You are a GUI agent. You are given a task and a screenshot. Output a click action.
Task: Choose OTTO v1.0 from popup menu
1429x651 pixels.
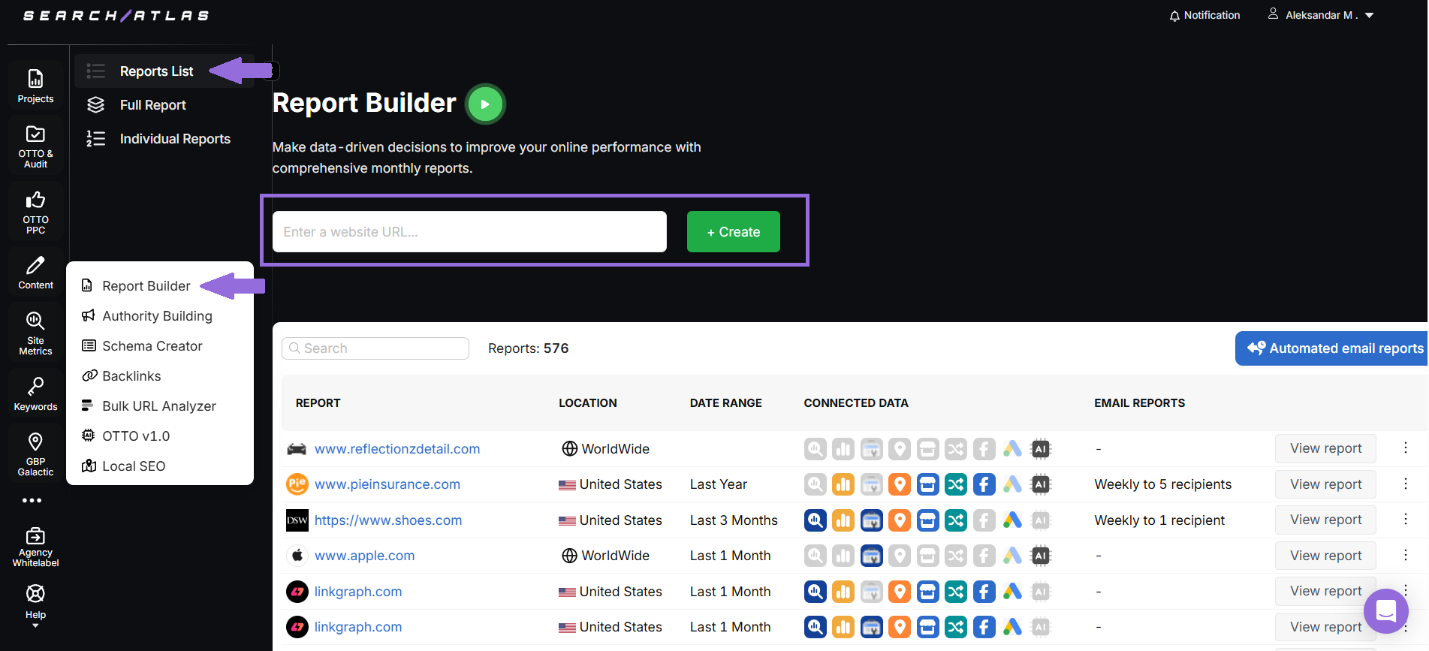tap(136, 436)
